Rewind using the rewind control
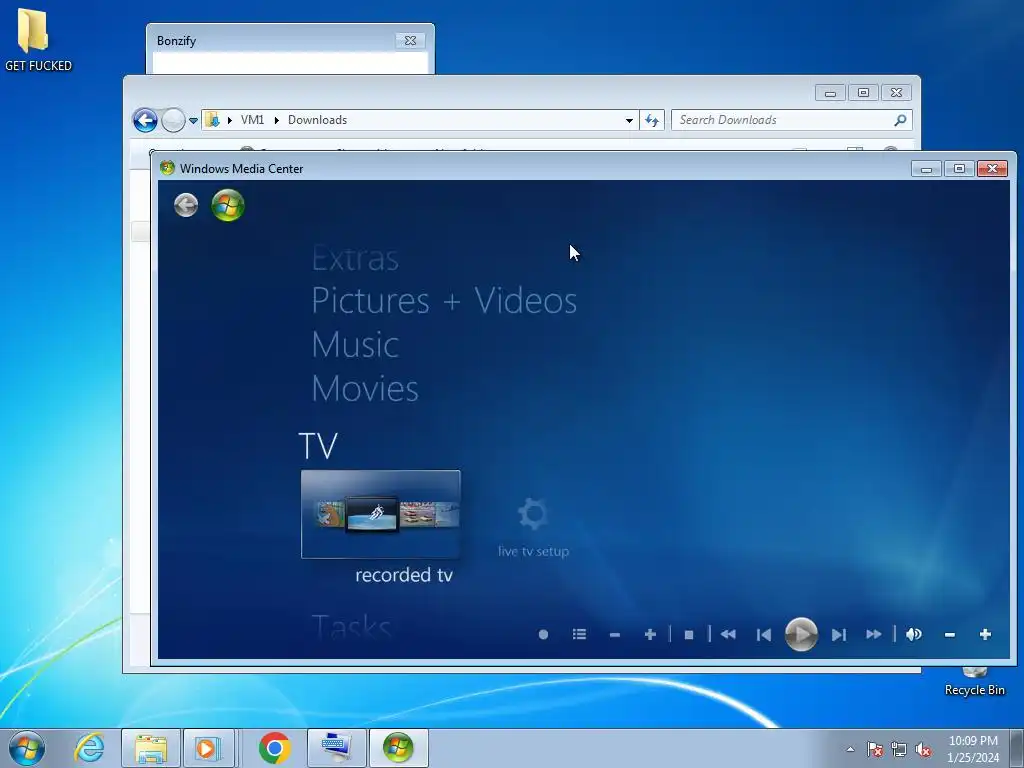1024x768 pixels. [x=728, y=634]
